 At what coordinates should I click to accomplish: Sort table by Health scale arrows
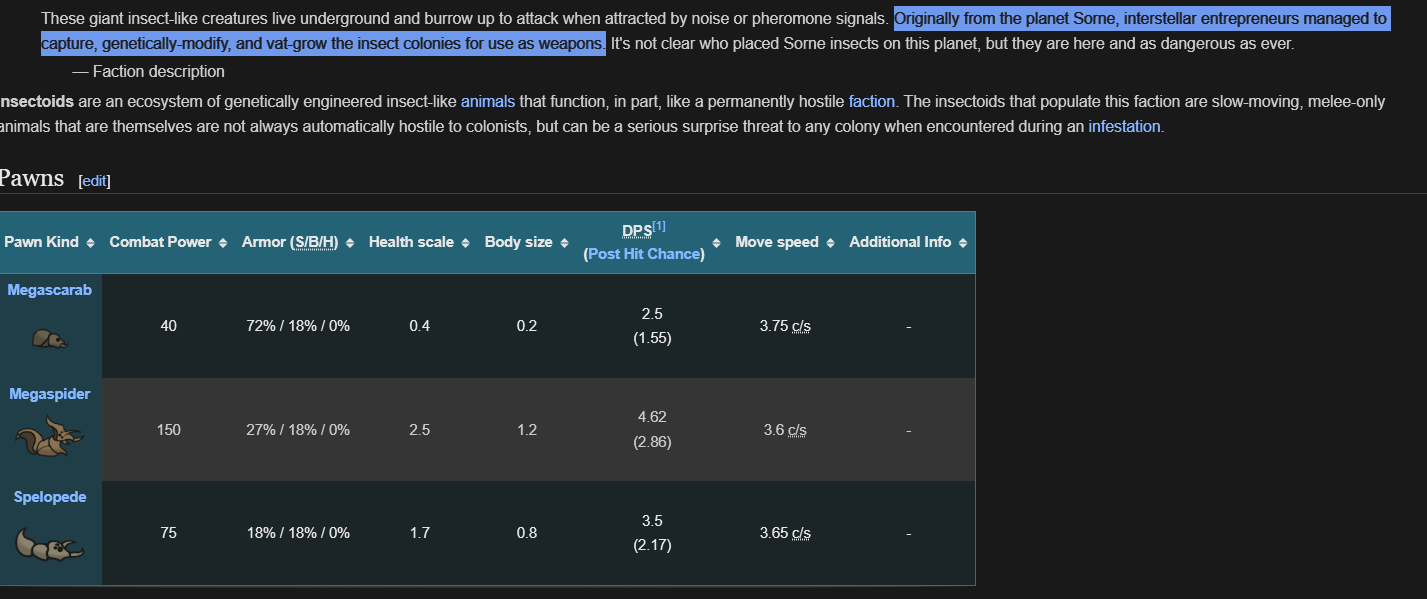coord(466,243)
